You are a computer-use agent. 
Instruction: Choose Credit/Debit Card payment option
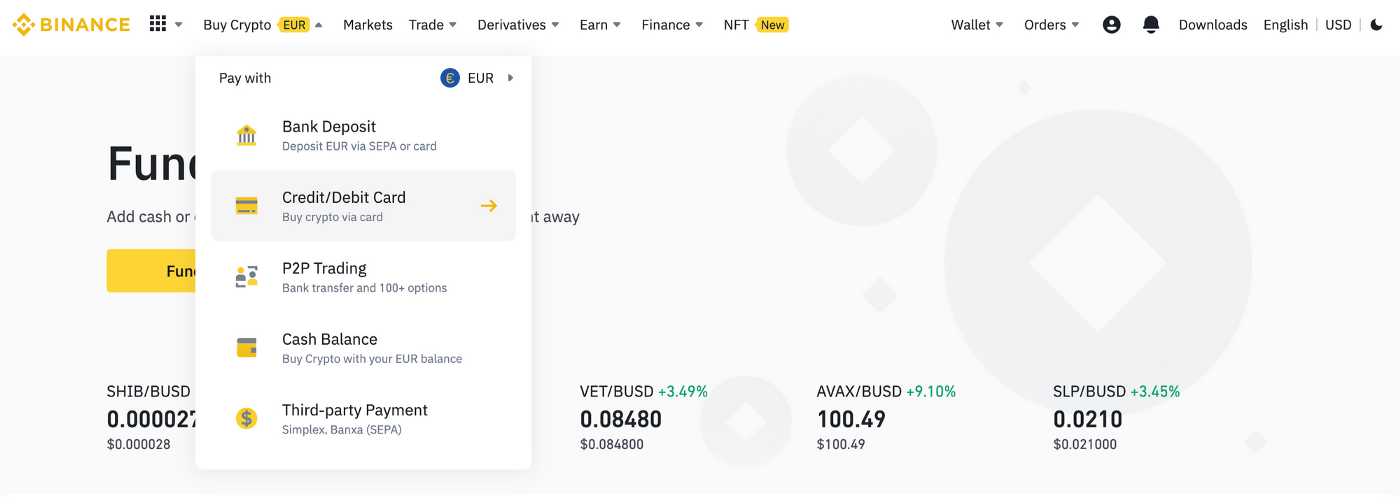(363, 205)
